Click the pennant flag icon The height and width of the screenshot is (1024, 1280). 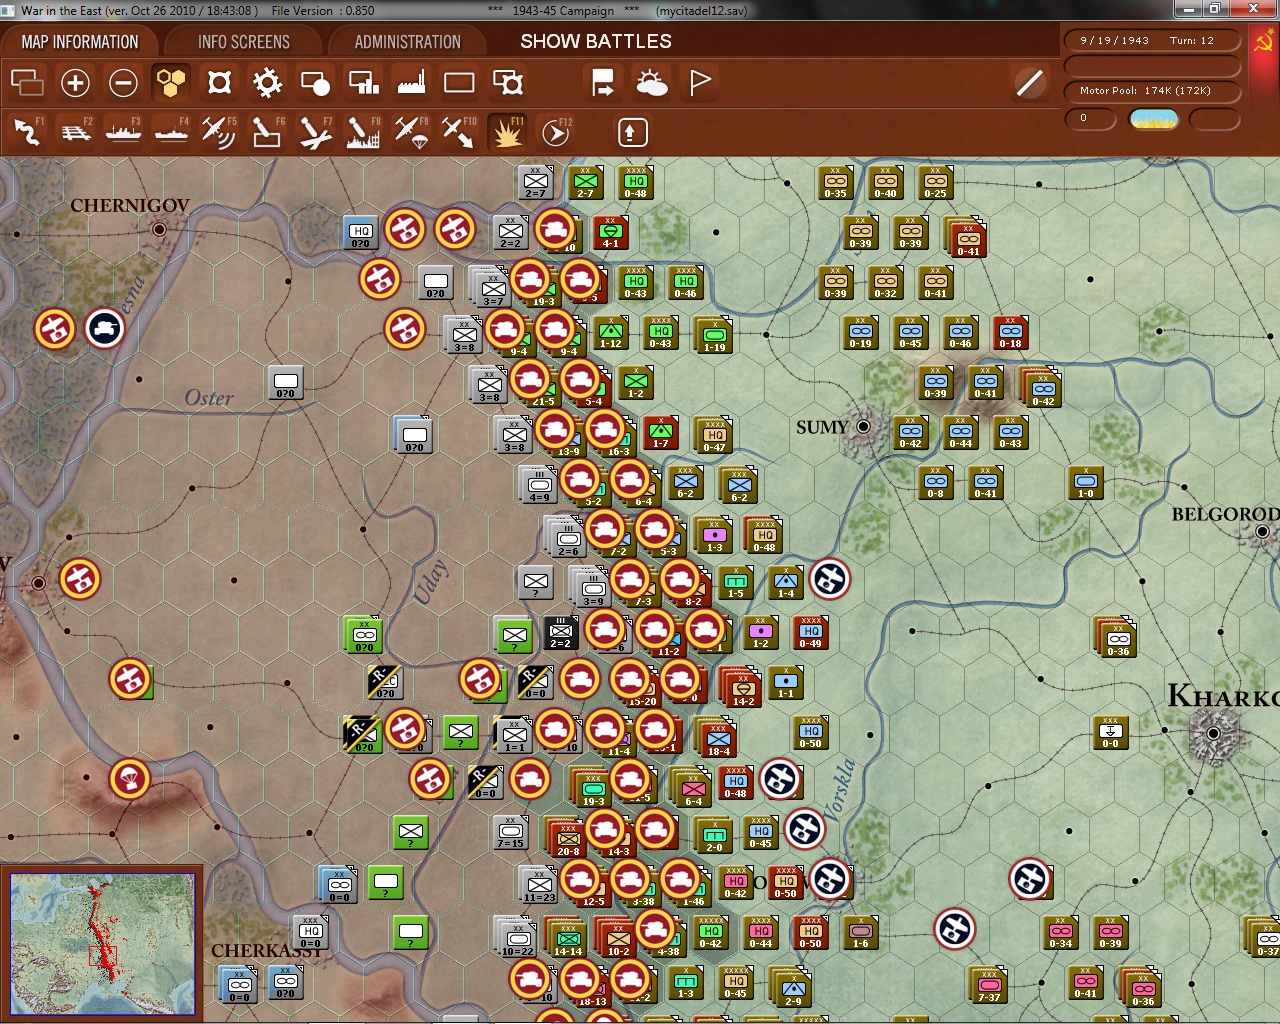click(700, 82)
